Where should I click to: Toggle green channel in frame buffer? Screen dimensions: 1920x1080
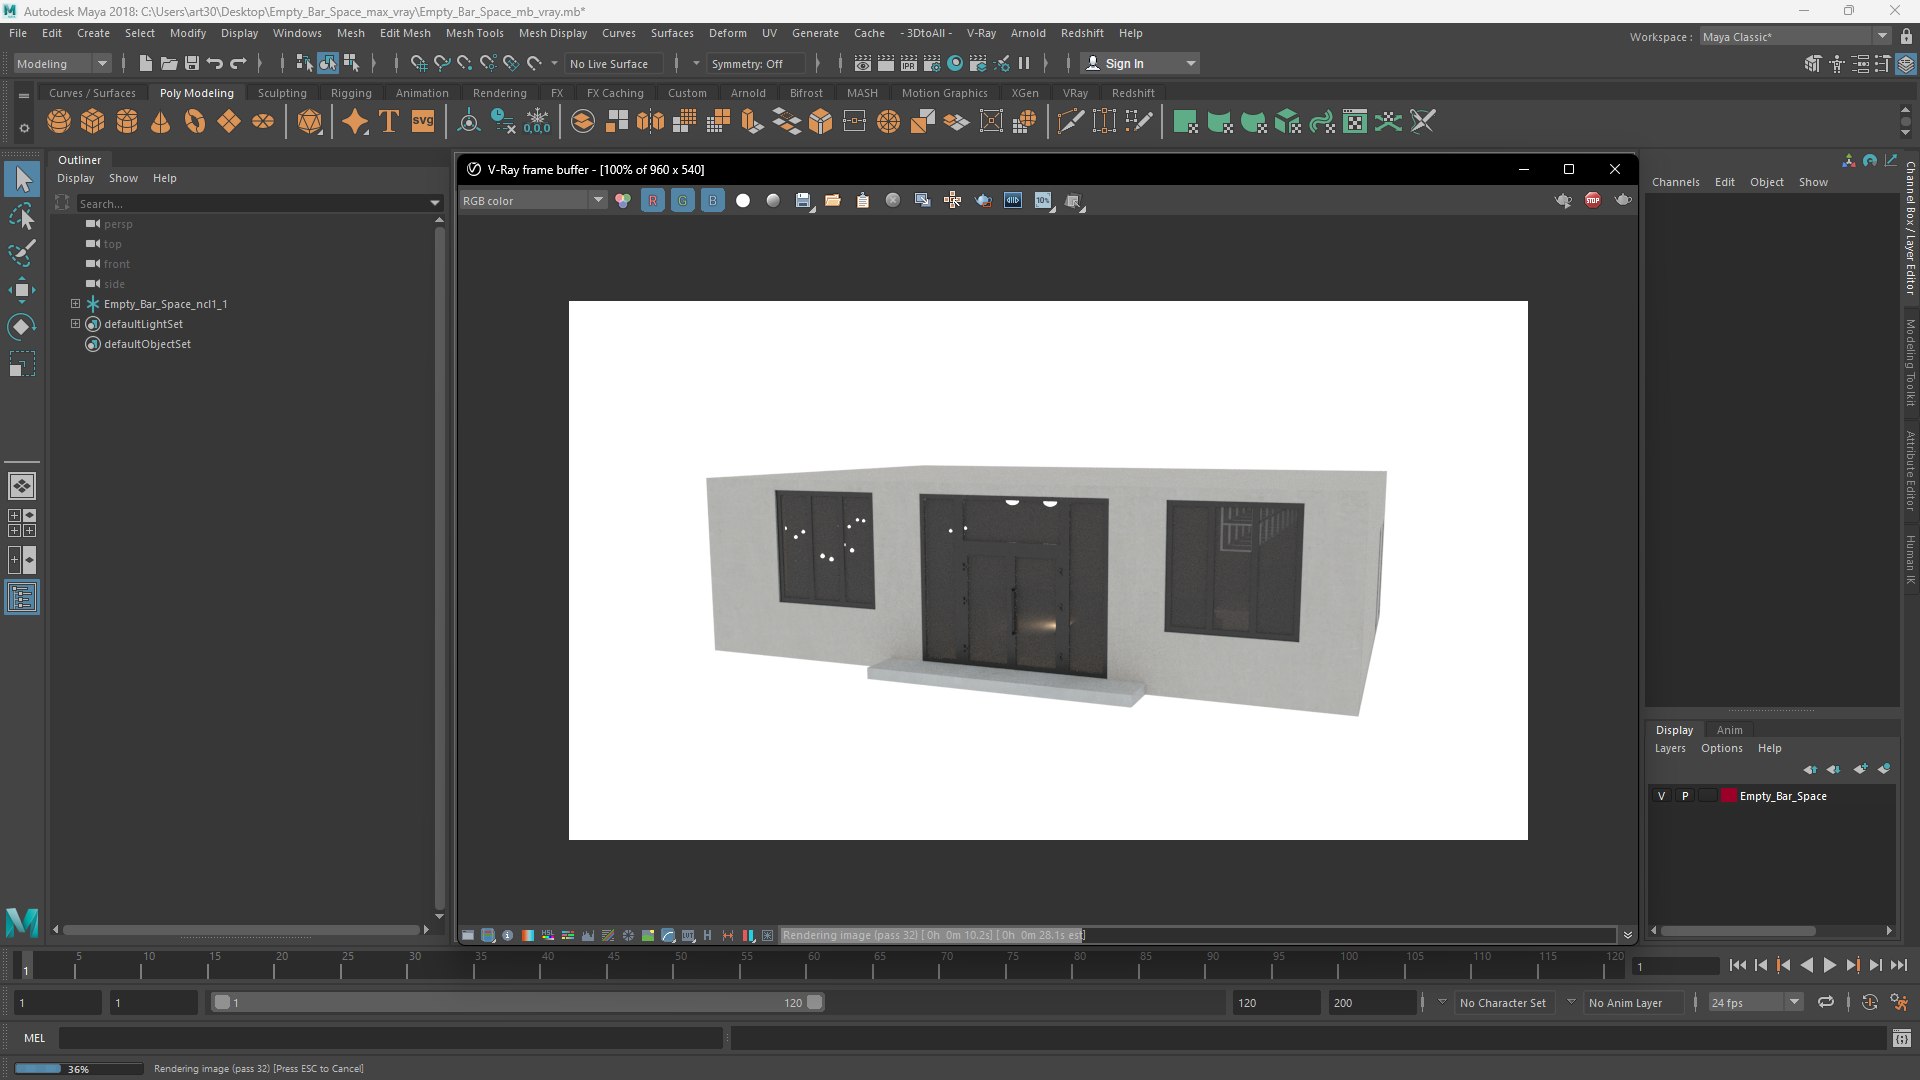[683, 201]
